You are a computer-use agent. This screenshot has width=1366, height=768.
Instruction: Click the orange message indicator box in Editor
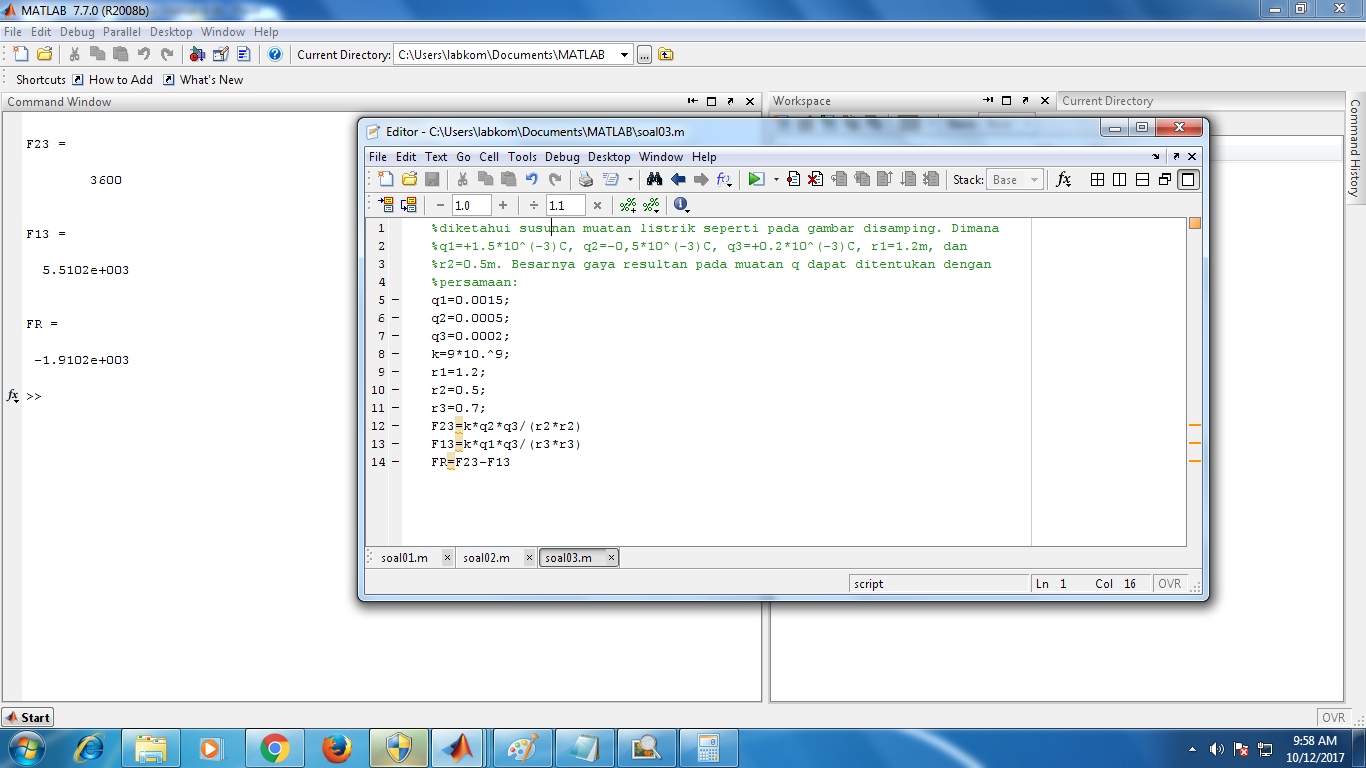point(1194,223)
